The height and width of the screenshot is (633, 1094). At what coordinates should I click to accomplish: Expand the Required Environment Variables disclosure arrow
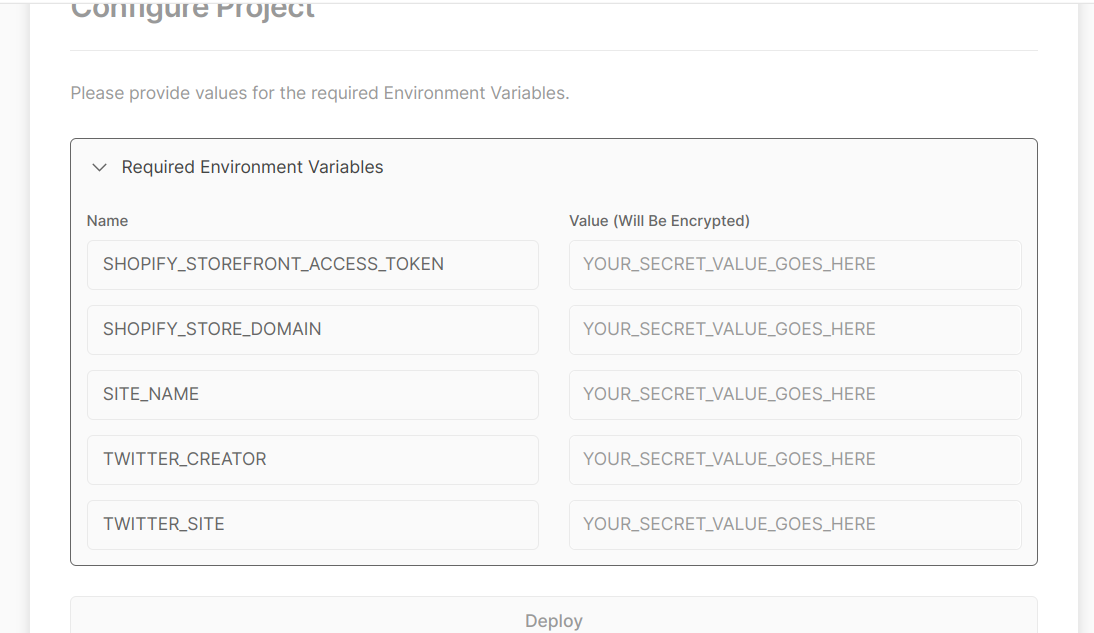pyautogui.click(x=99, y=167)
